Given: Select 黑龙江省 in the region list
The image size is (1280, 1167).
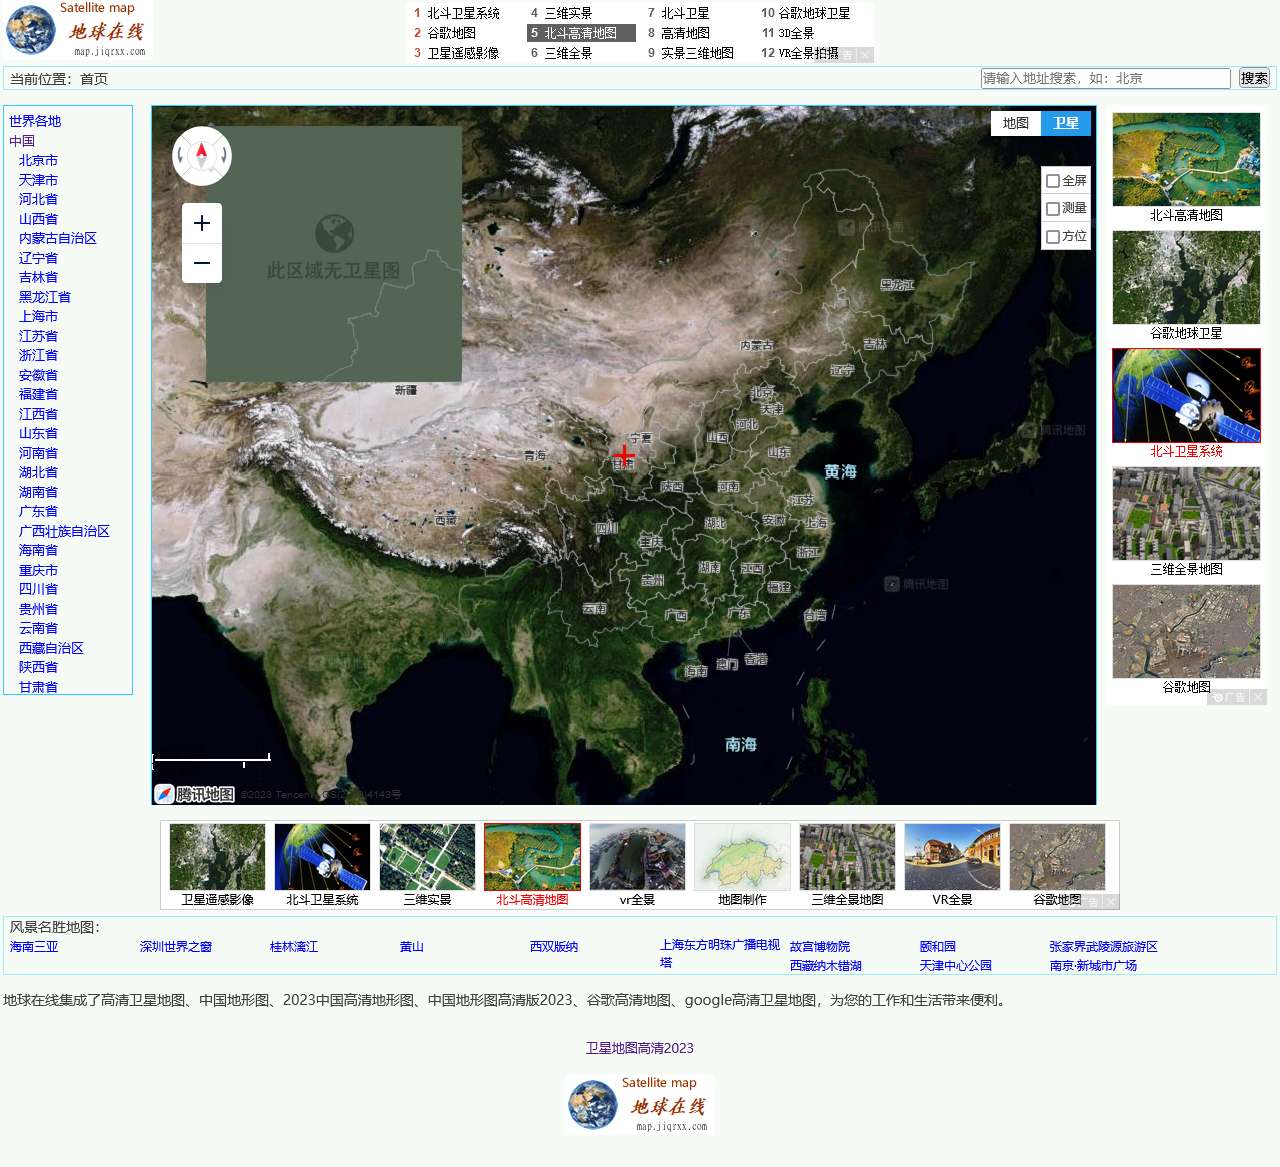Looking at the screenshot, I should pos(45,297).
